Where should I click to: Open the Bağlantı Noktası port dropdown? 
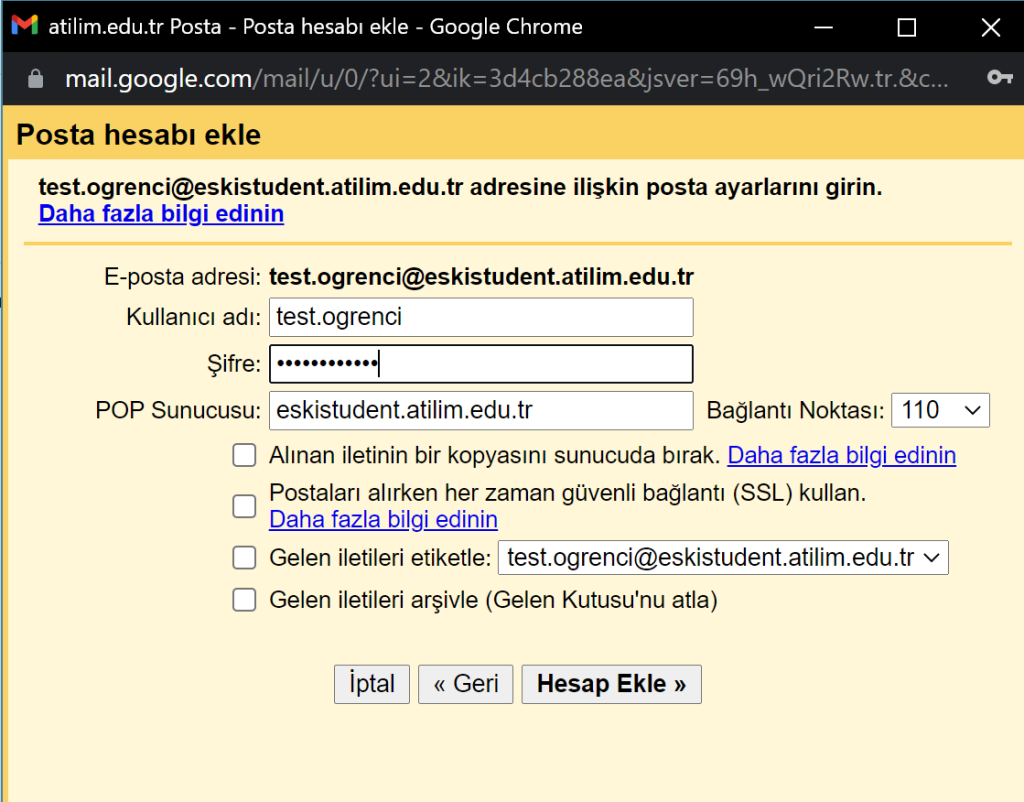[x=940, y=409]
